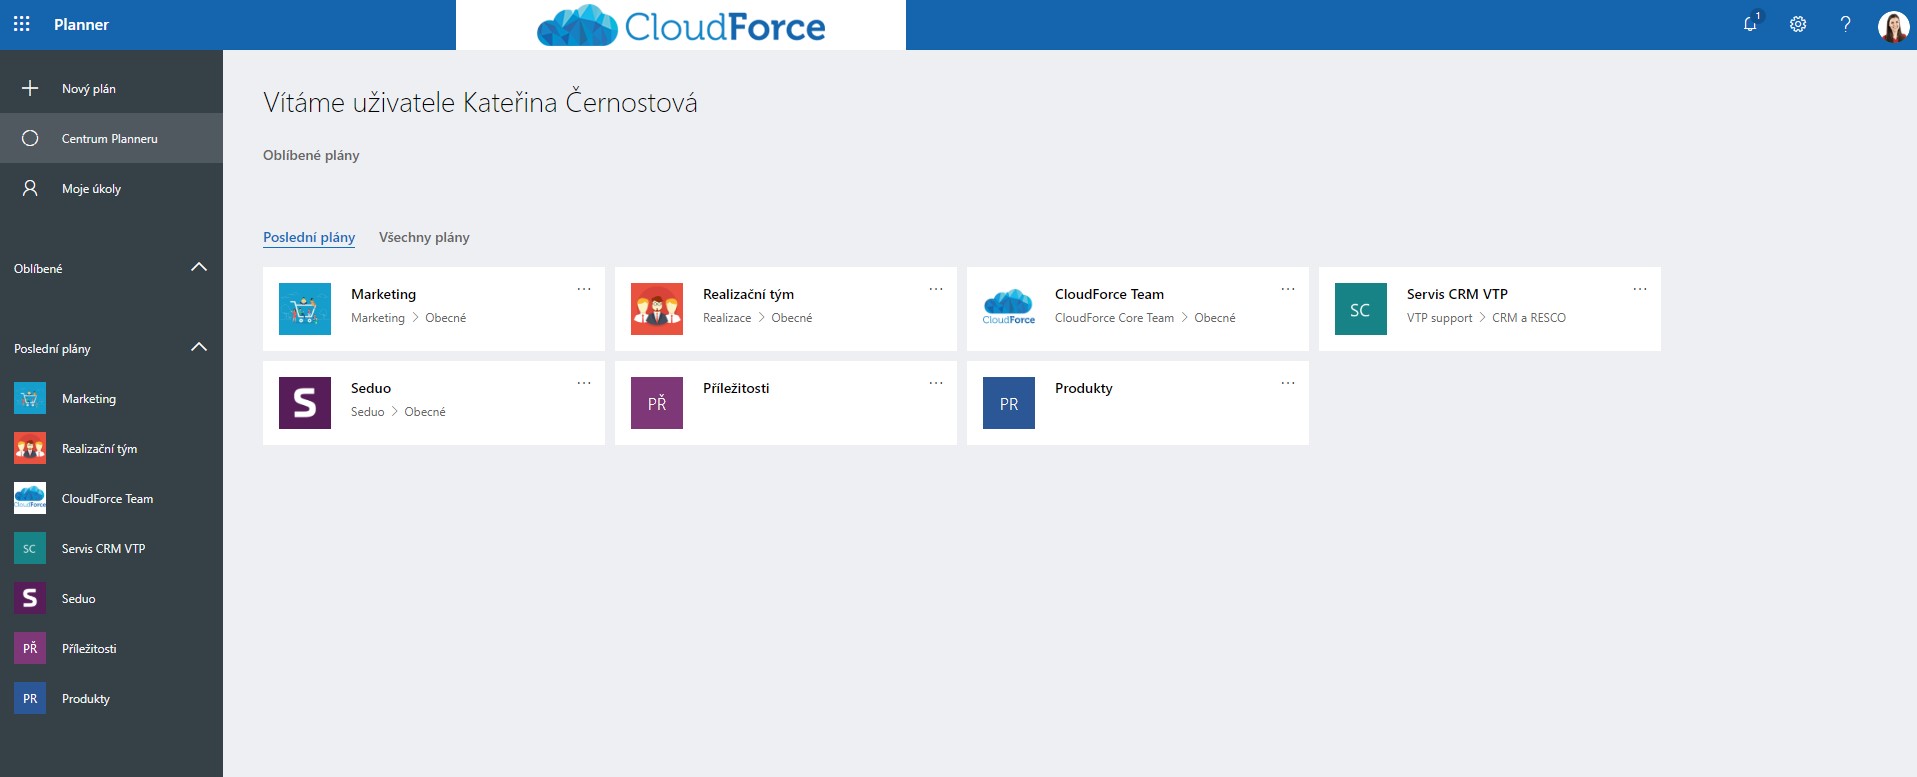This screenshot has width=1917, height=777.
Task: Open Centrum Planneru in sidebar
Action: point(109,138)
